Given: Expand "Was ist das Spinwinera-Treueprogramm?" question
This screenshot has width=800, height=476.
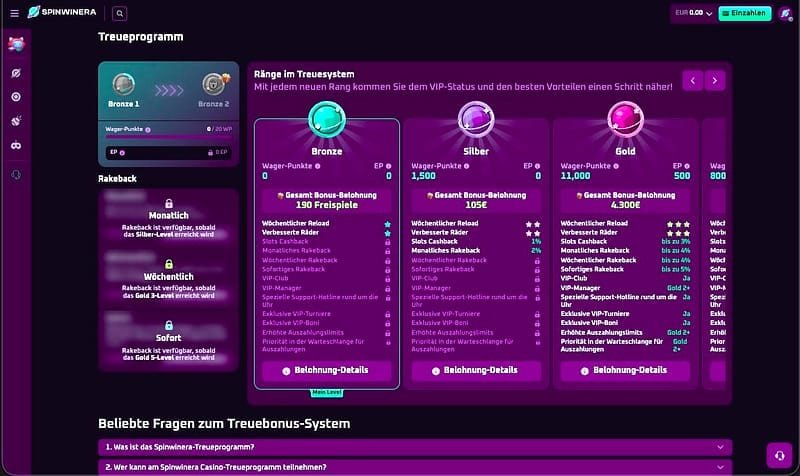Looking at the screenshot, I should tap(414, 447).
